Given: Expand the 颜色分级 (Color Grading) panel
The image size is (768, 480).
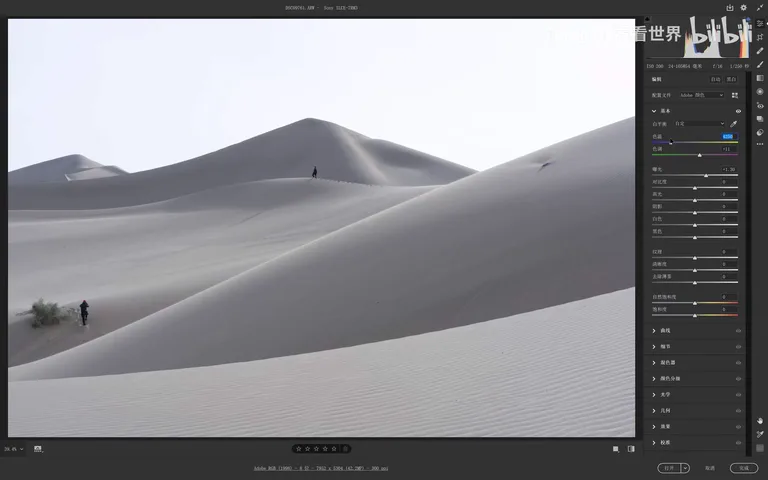Looking at the screenshot, I should 654,379.
